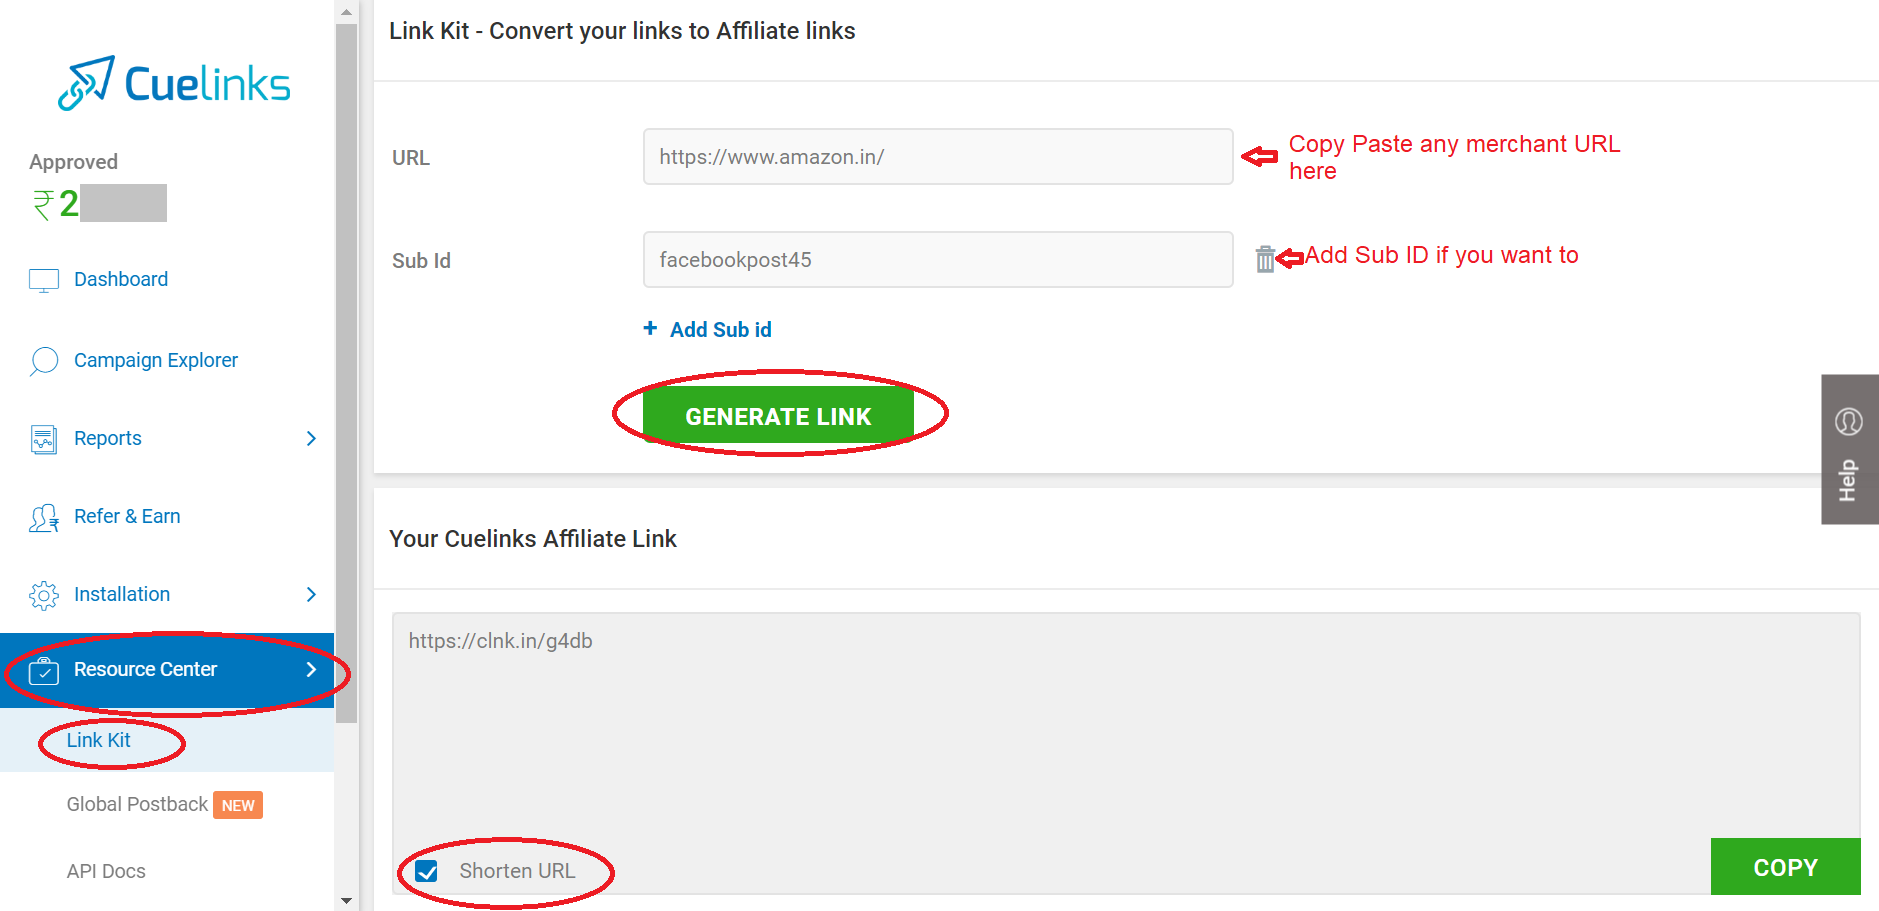
Task: Click the Reports document icon
Action: pos(43,438)
